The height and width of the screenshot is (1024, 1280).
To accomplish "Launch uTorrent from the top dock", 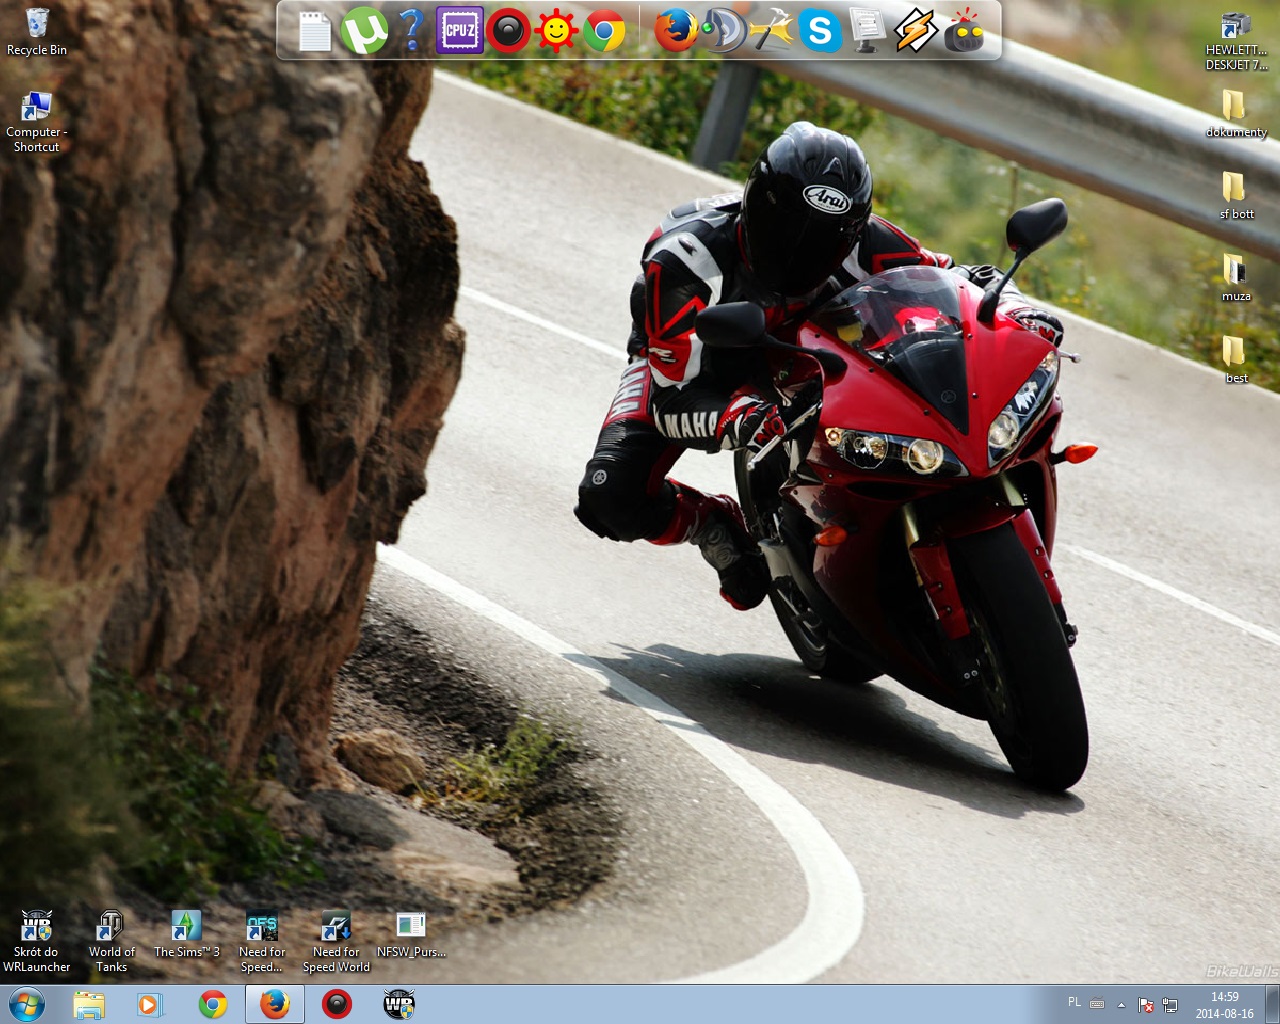I will pos(364,31).
